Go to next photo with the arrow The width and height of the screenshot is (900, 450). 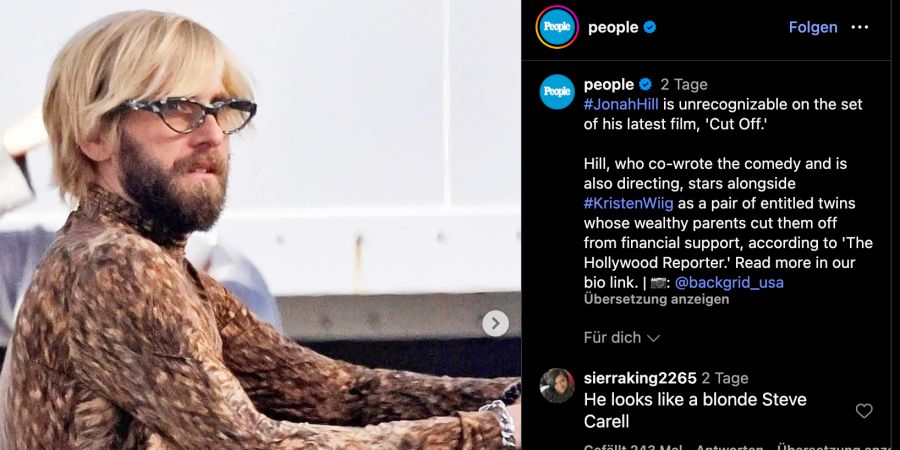pyautogui.click(x=495, y=323)
